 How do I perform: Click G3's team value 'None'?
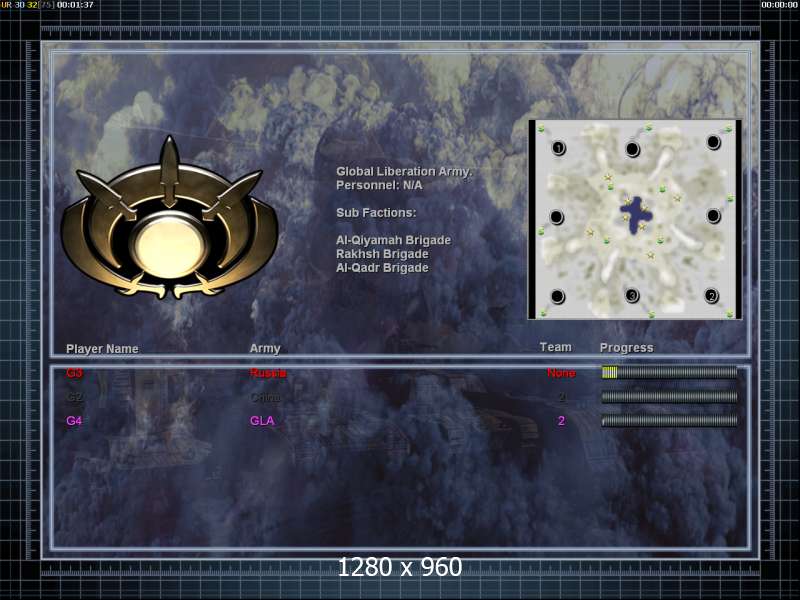[561, 373]
